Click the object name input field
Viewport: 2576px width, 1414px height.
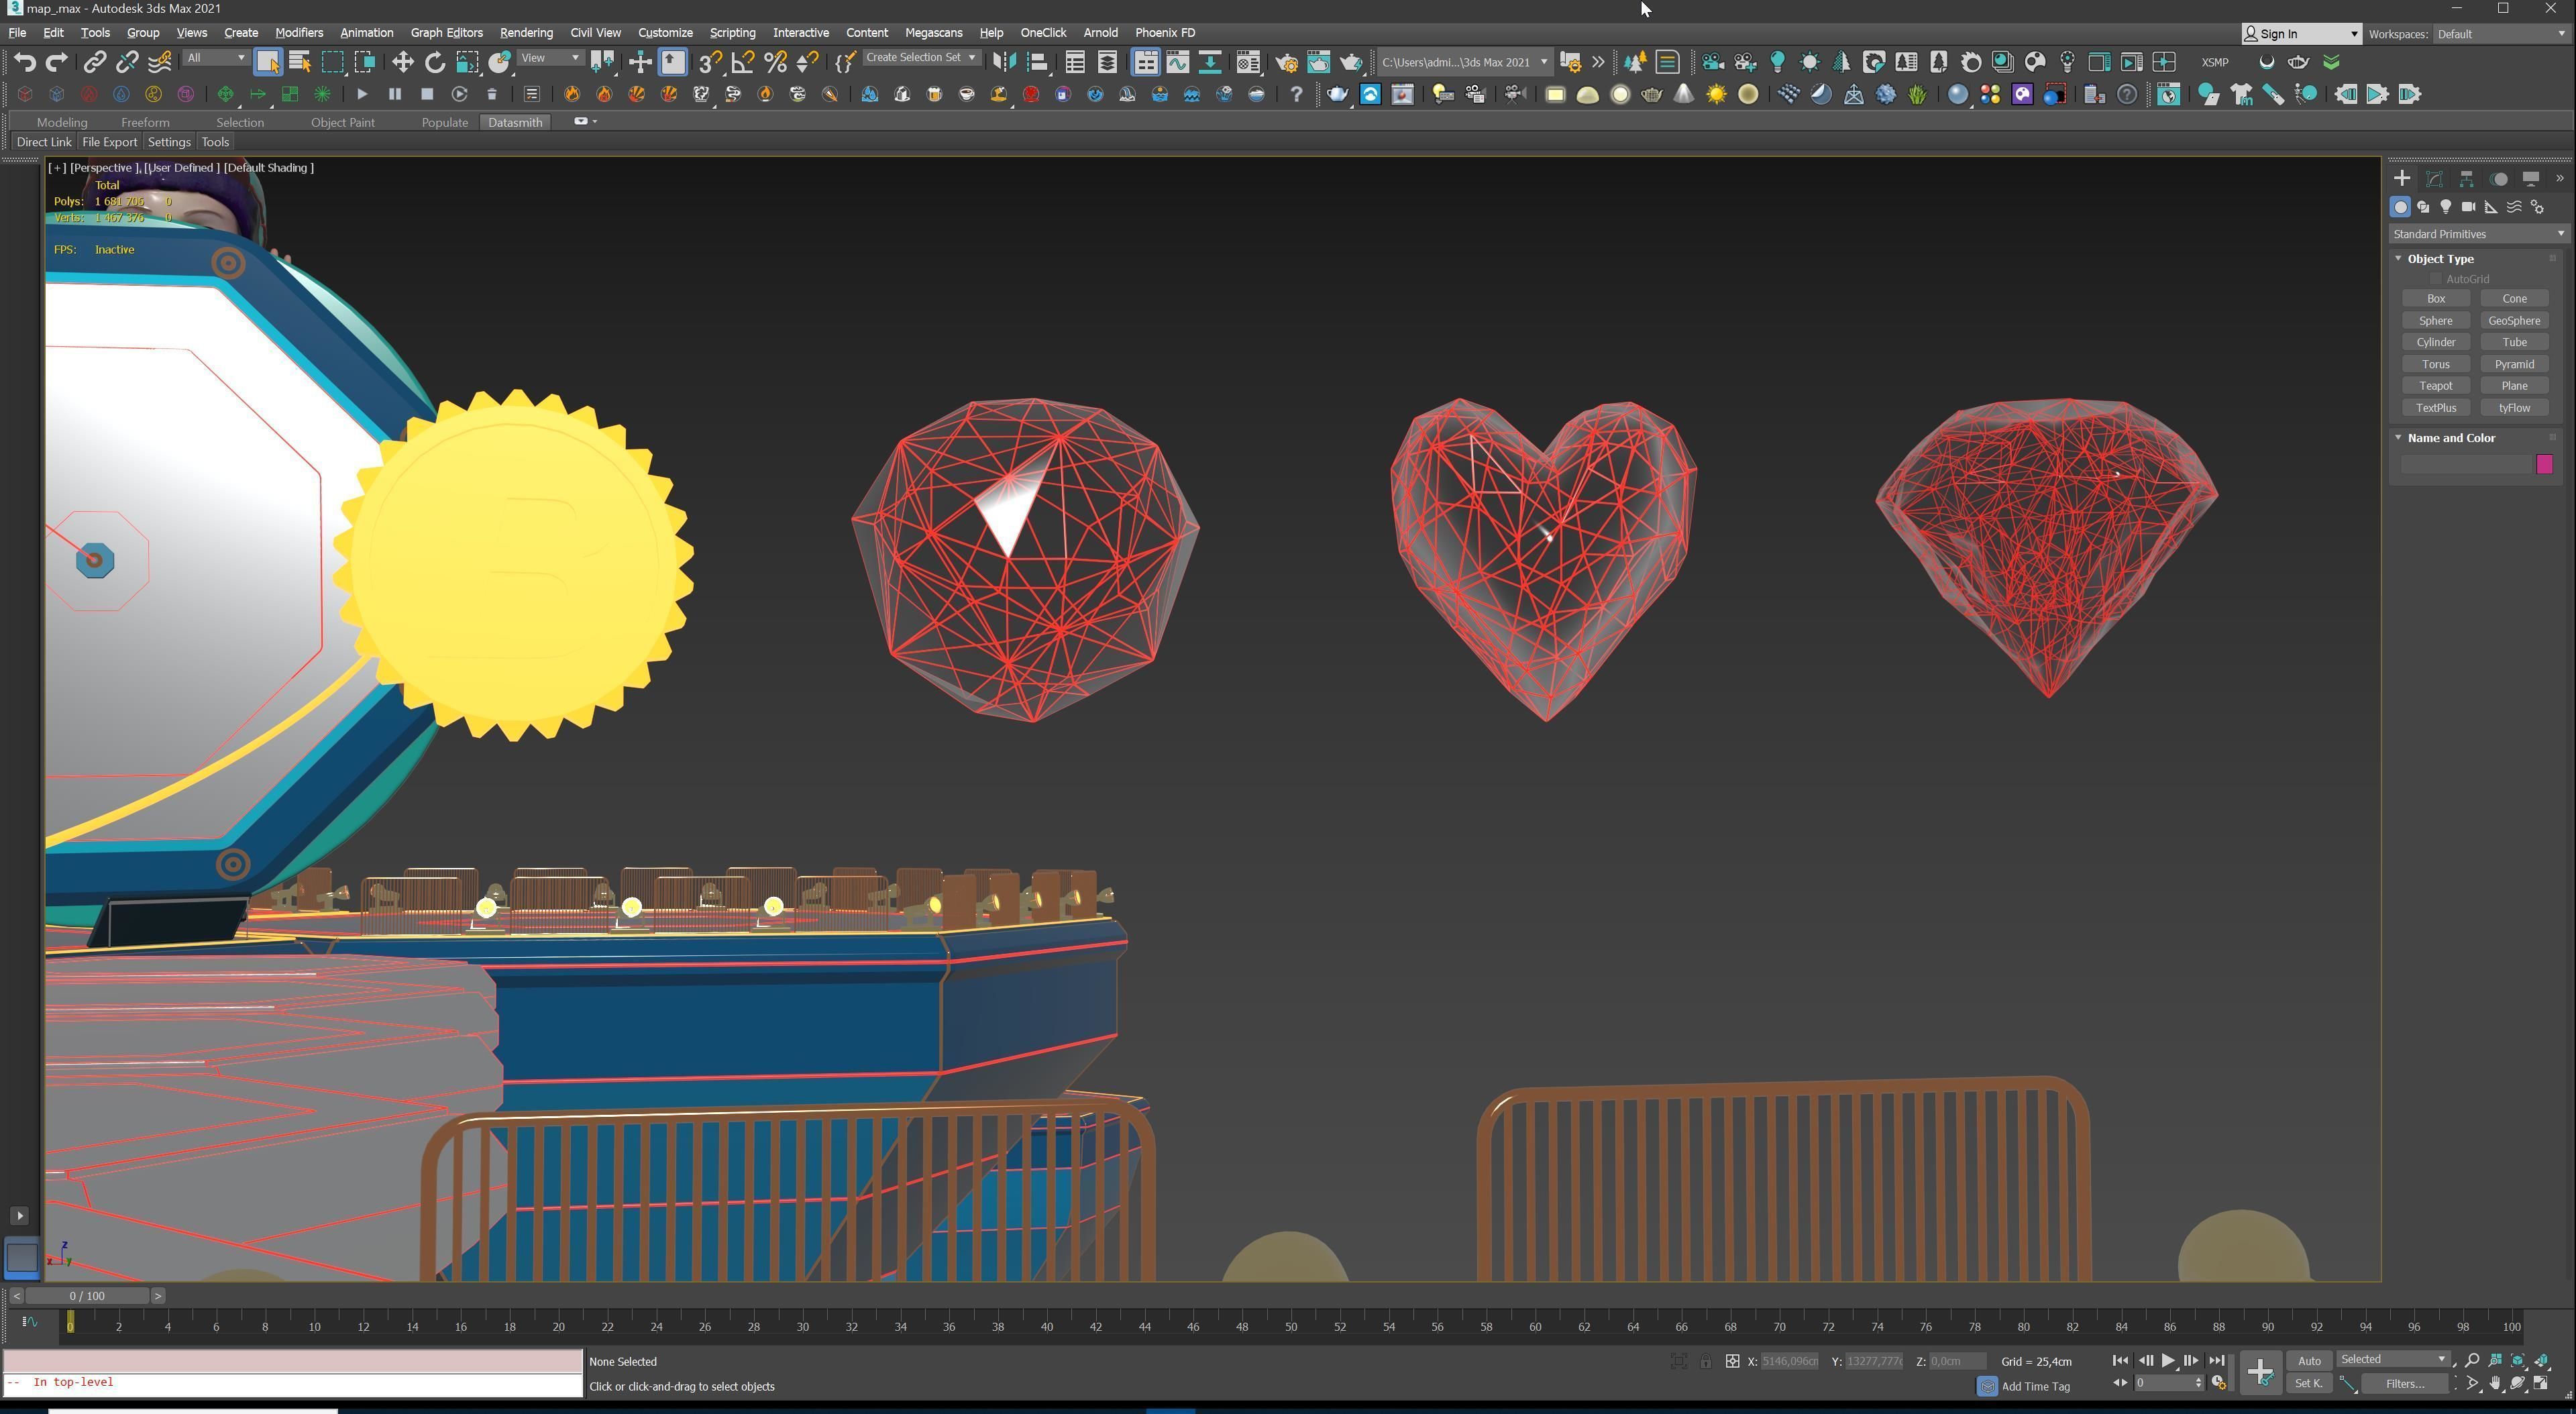(x=2466, y=464)
